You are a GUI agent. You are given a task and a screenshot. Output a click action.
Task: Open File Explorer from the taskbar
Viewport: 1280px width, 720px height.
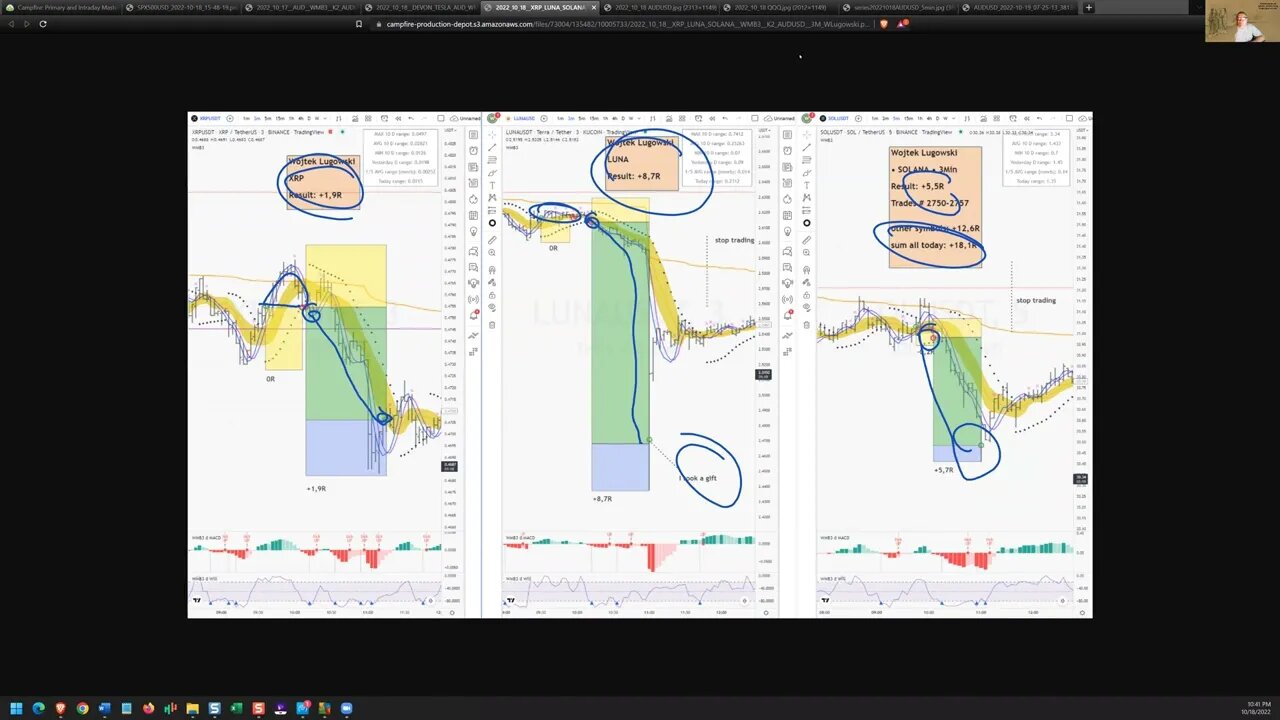point(192,708)
